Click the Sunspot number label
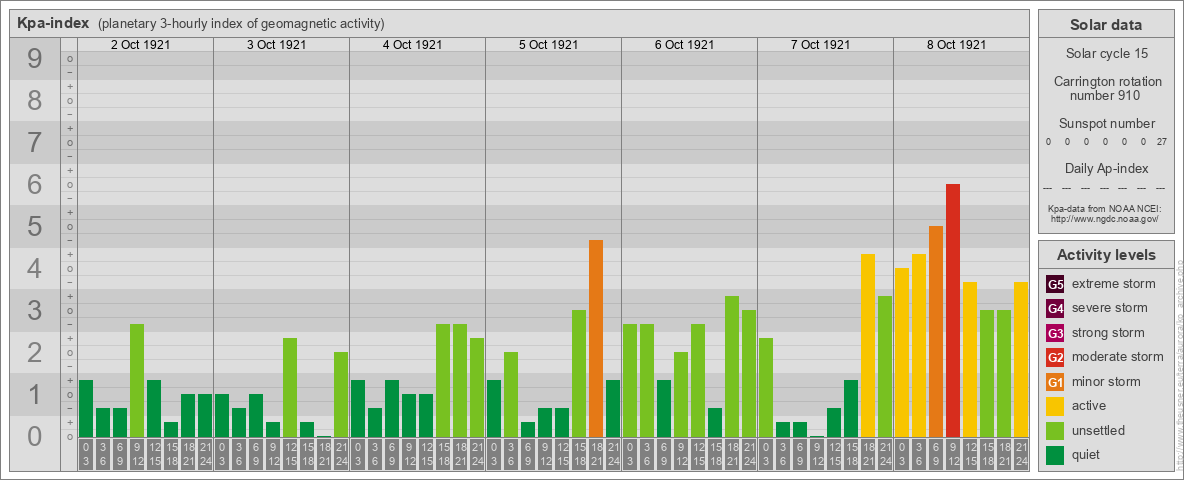Viewport: 1184px width, 480px height. (1106, 124)
